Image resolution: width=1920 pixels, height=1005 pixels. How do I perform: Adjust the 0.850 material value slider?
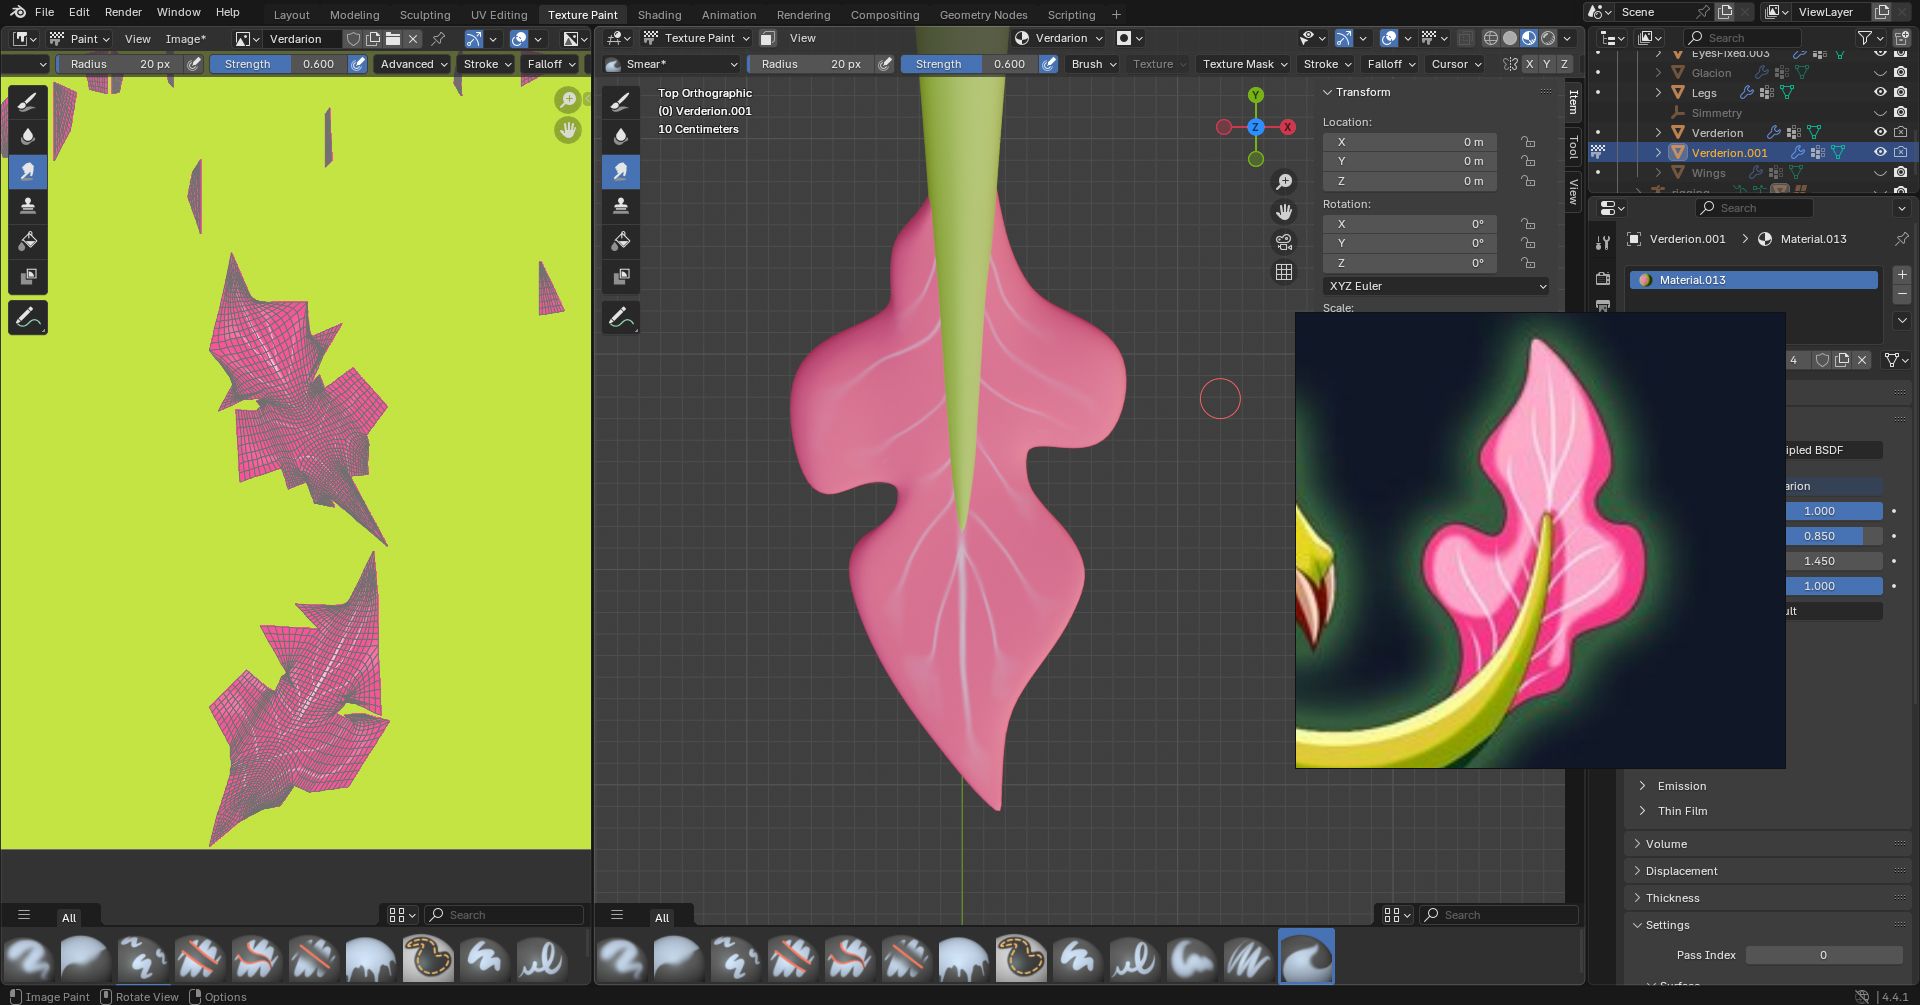[x=1833, y=536]
